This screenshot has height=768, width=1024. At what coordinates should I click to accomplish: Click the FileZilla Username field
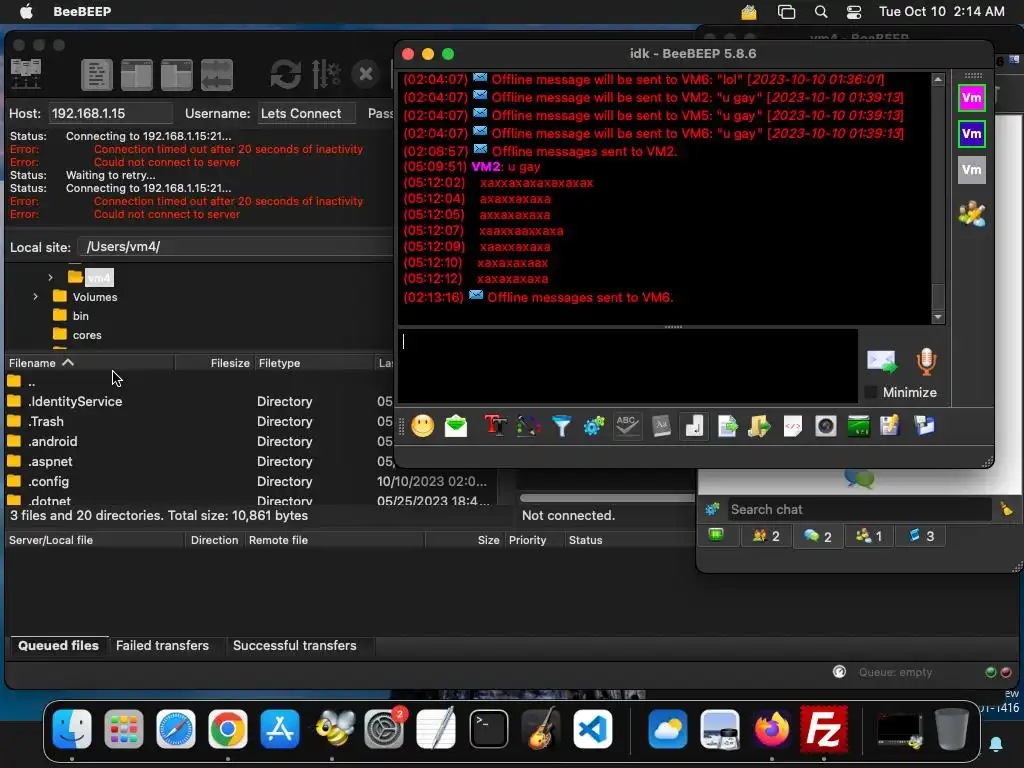click(306, 114)
